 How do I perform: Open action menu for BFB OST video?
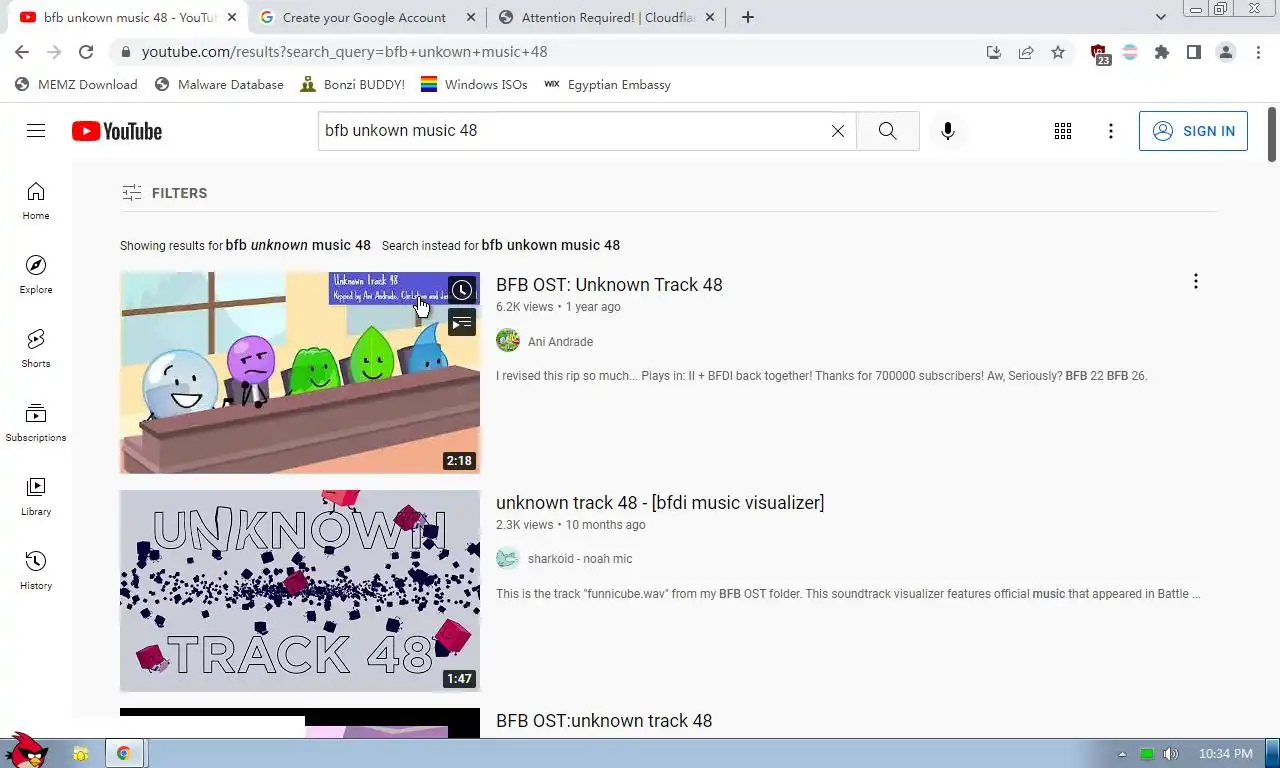point(1195,282)
